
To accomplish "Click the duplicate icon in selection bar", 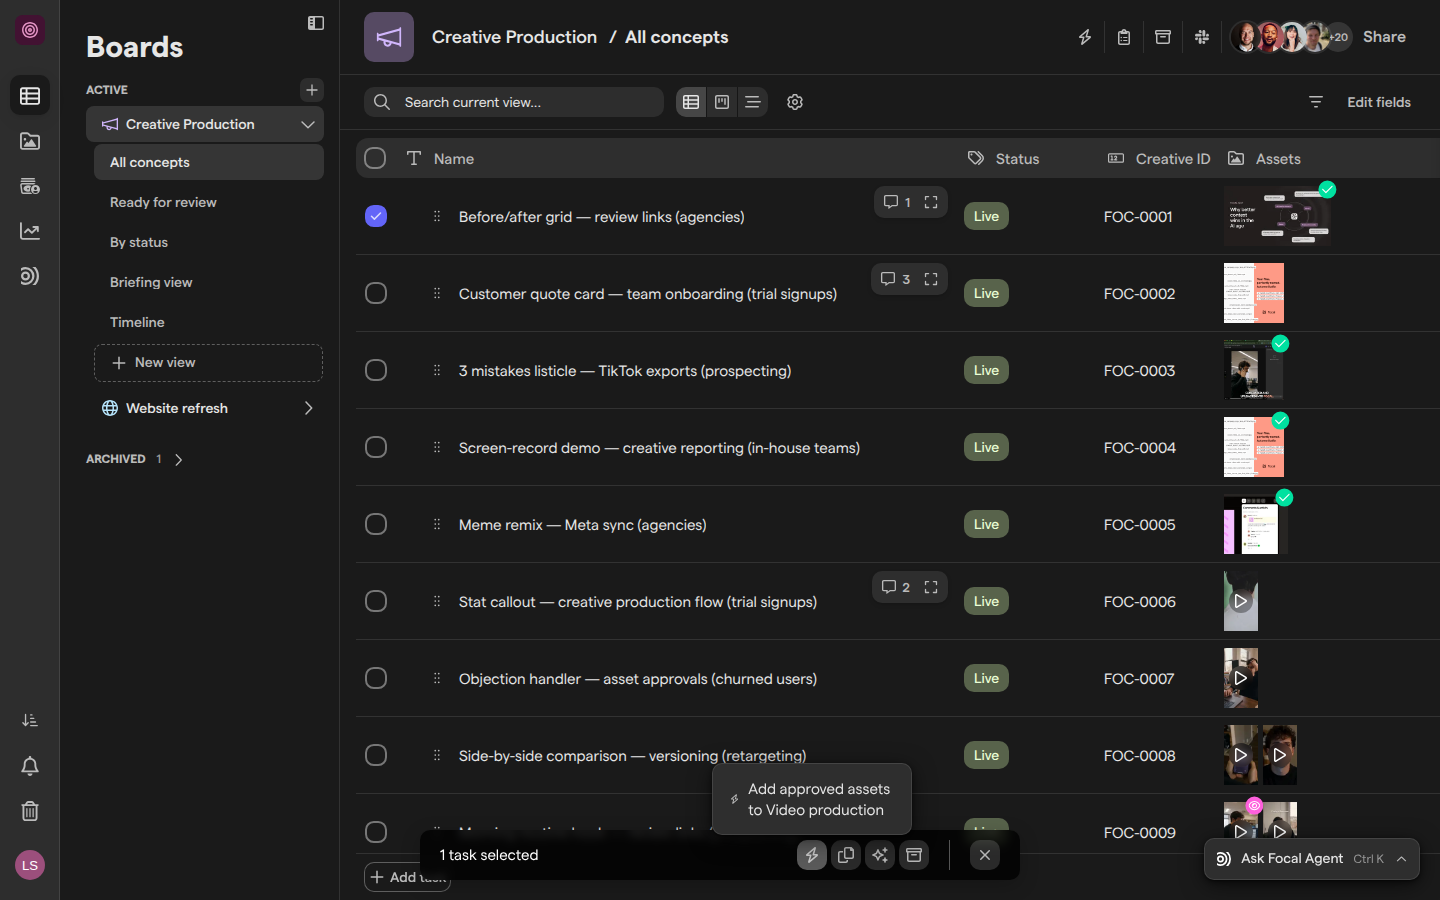I will click(846, 855).
